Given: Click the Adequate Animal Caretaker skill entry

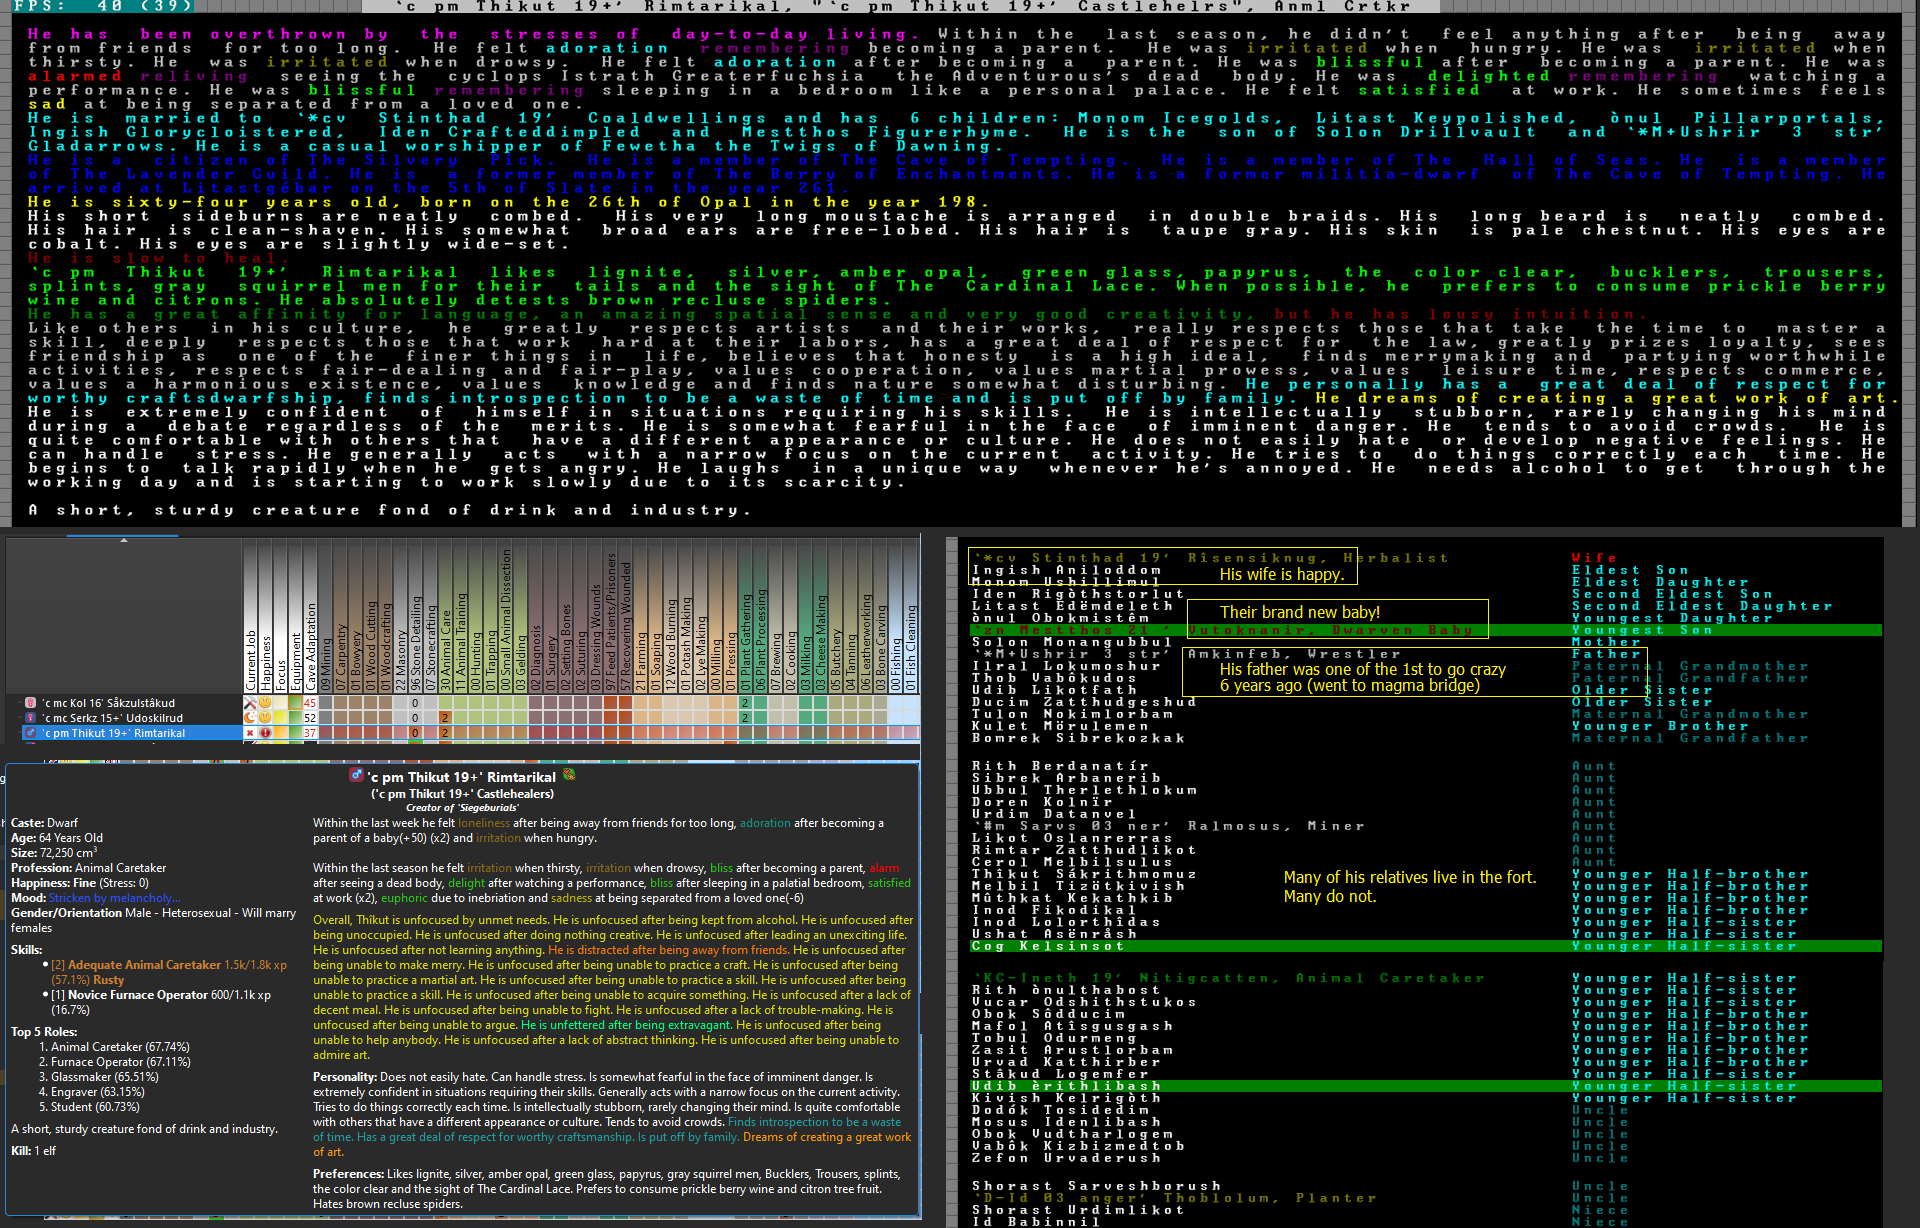Looking at the screenshot, I should click(x=144, y=965).
